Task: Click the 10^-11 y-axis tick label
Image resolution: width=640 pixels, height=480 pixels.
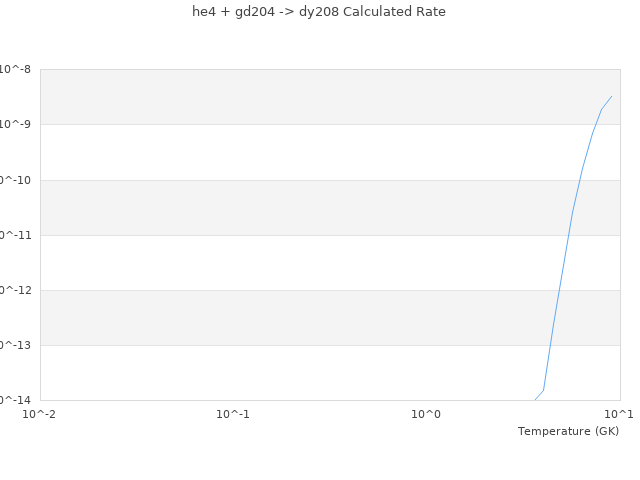Action: 14,235
